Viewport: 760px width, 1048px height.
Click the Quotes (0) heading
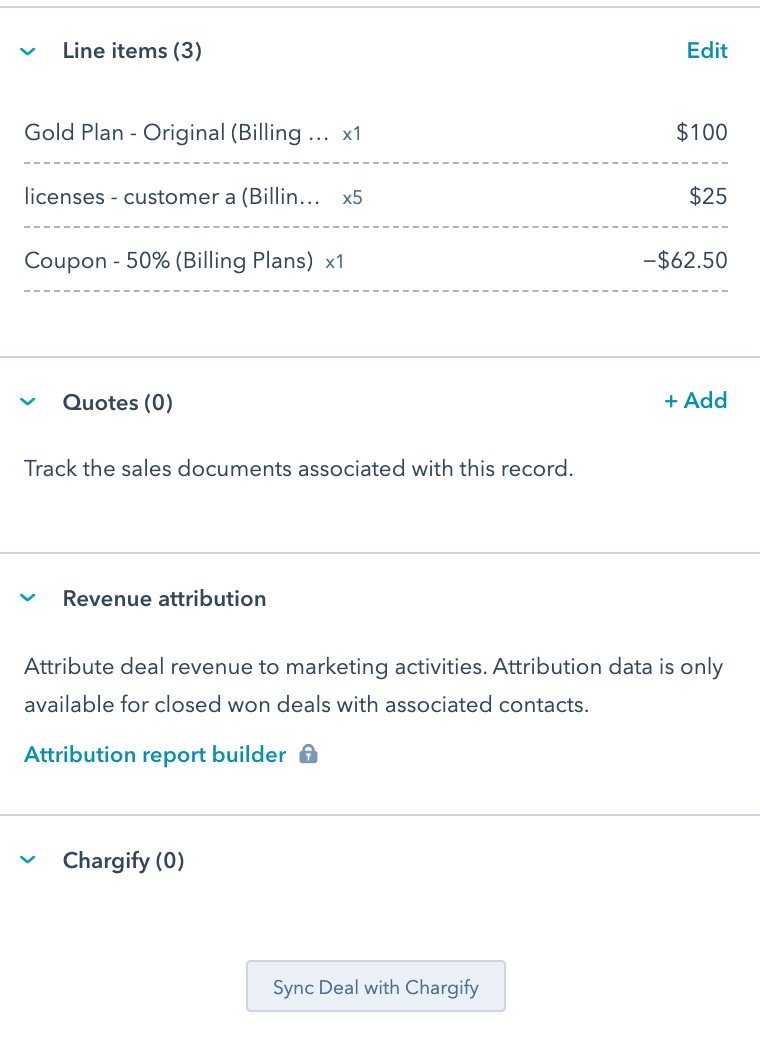tap(118, 403)
